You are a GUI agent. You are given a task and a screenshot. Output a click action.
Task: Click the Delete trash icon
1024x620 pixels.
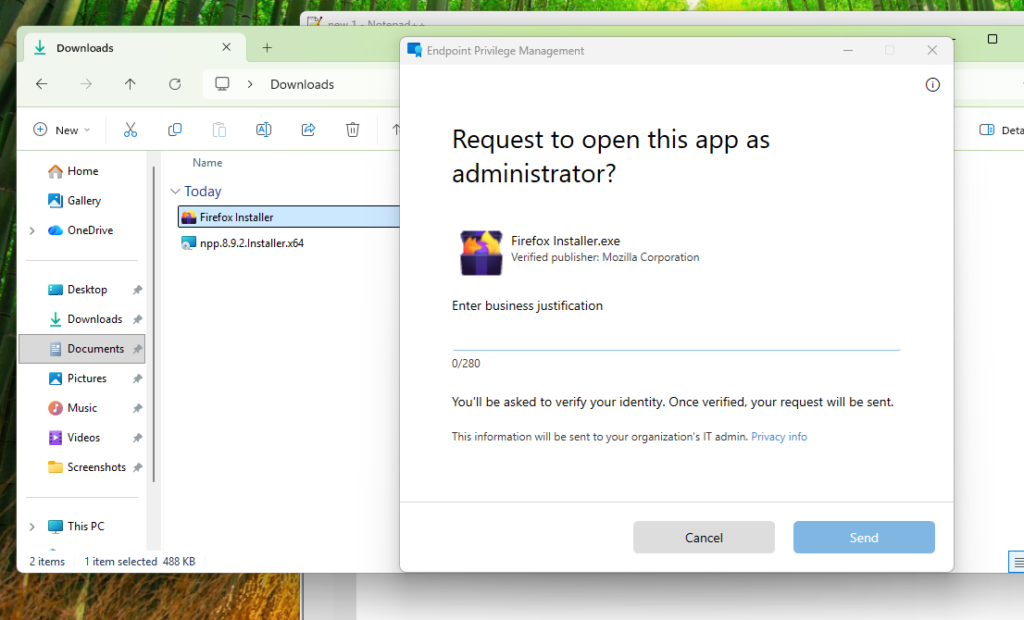pos(353,130)
